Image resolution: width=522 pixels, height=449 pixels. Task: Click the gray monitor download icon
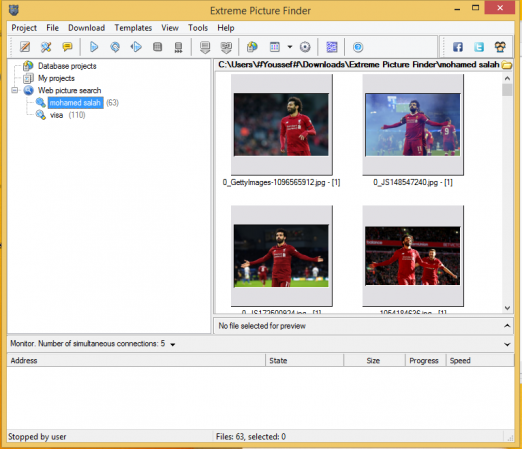point(205,47)
